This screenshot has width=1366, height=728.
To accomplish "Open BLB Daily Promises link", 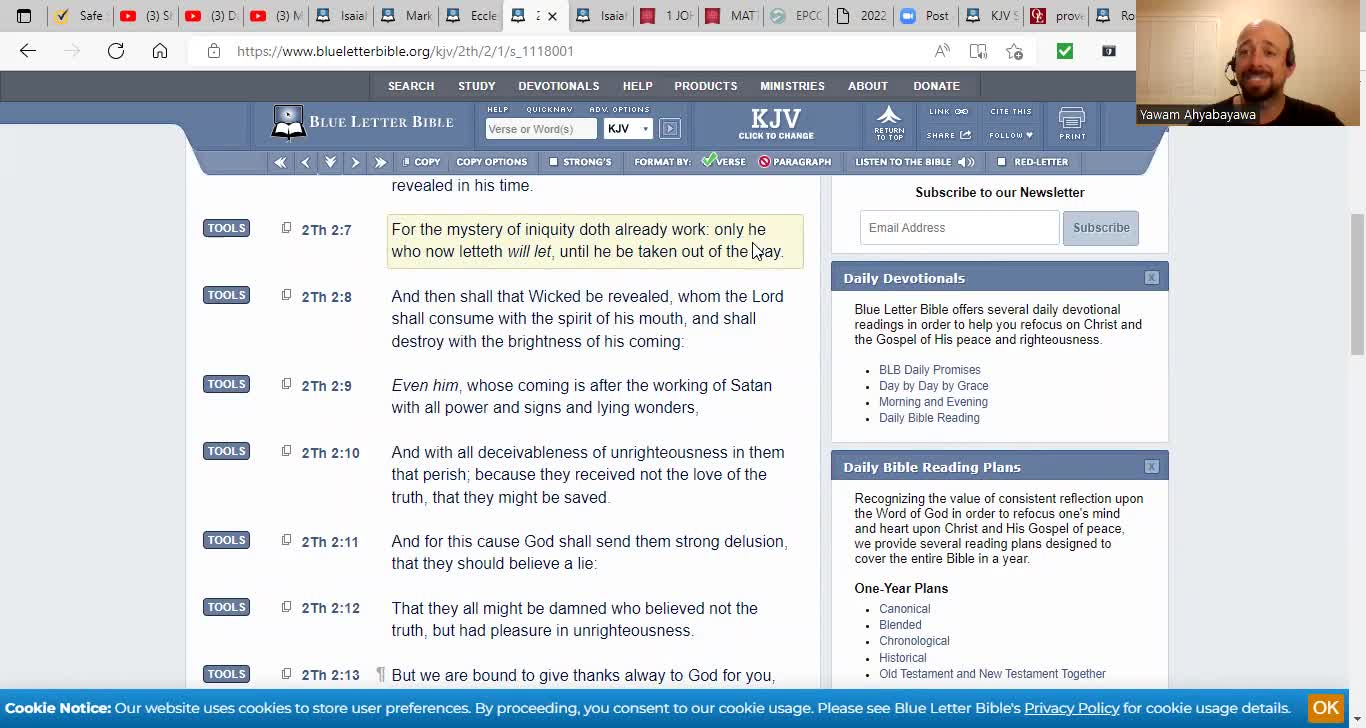I will [930, 370].
